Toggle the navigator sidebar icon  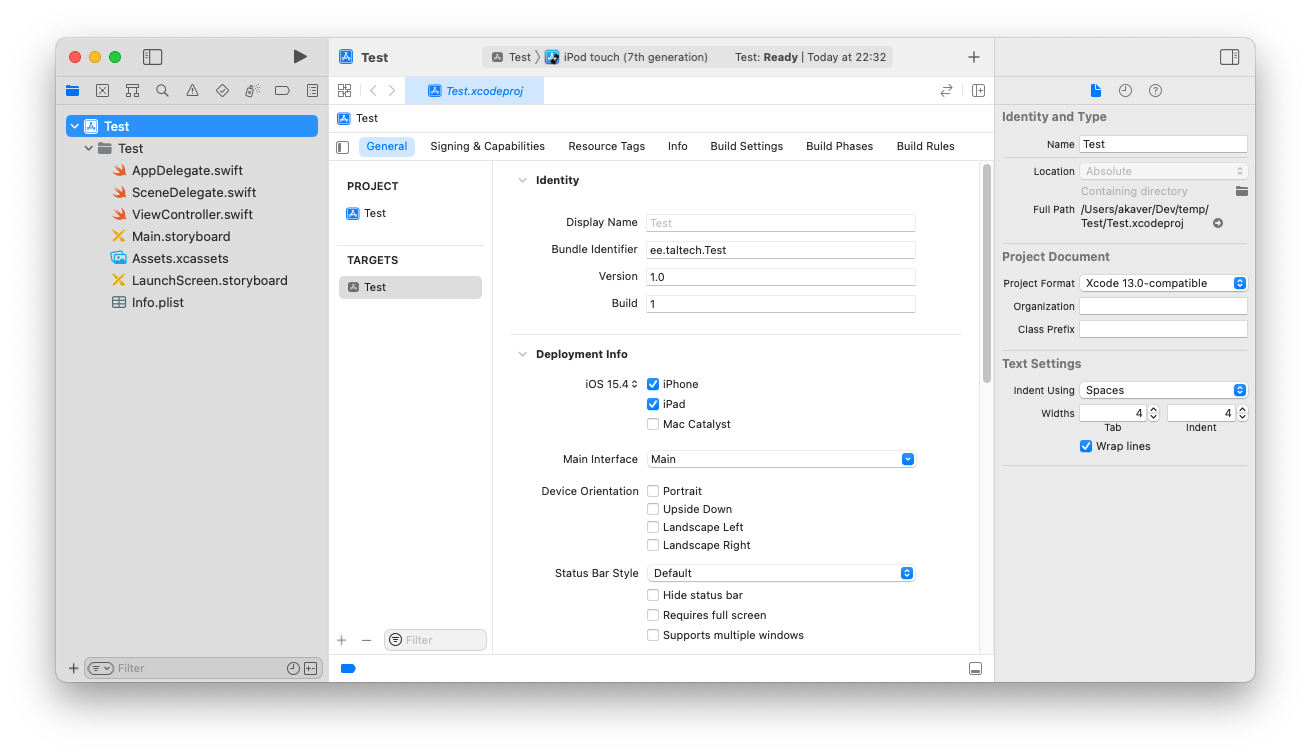point(152,57)
